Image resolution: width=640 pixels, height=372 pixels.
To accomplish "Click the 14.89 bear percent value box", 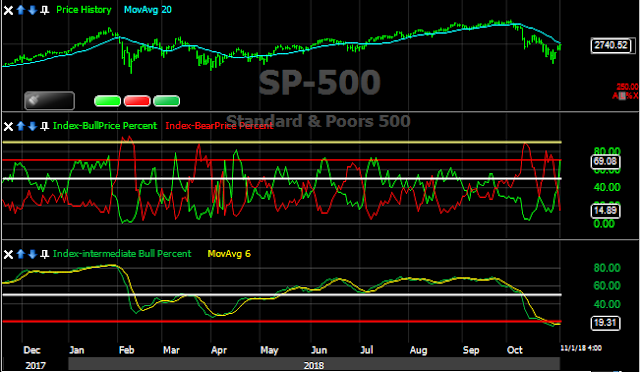I will tap(606, 211).
